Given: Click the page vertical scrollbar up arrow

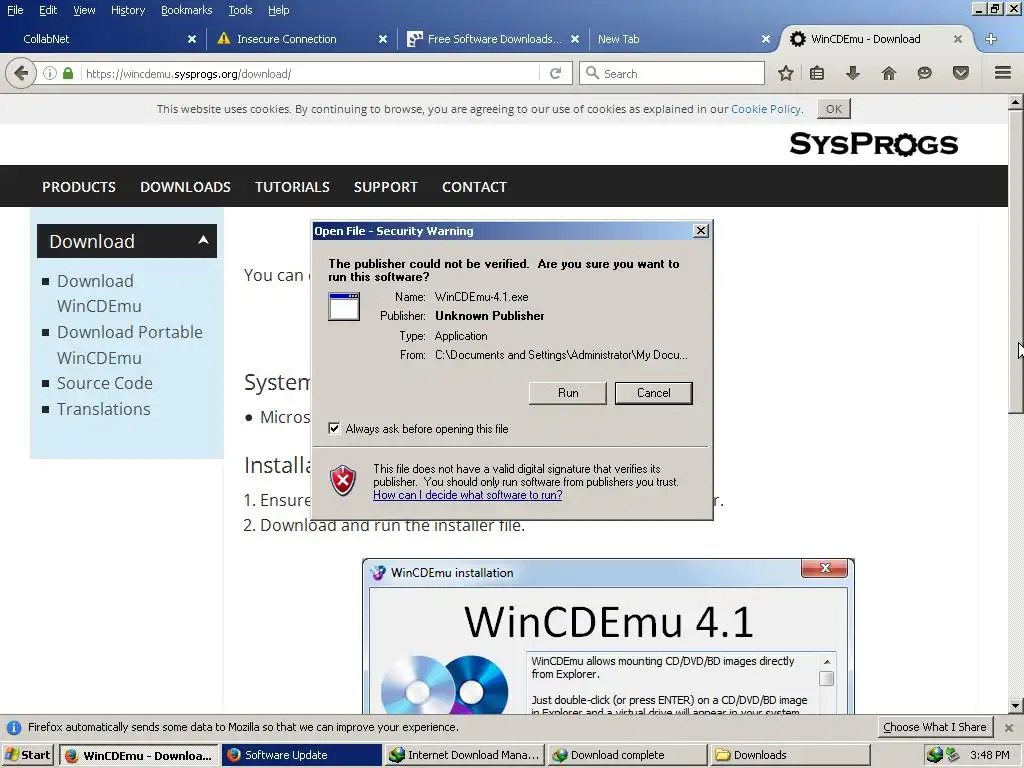Looking at the screenshot, I should pos(1016,102).
